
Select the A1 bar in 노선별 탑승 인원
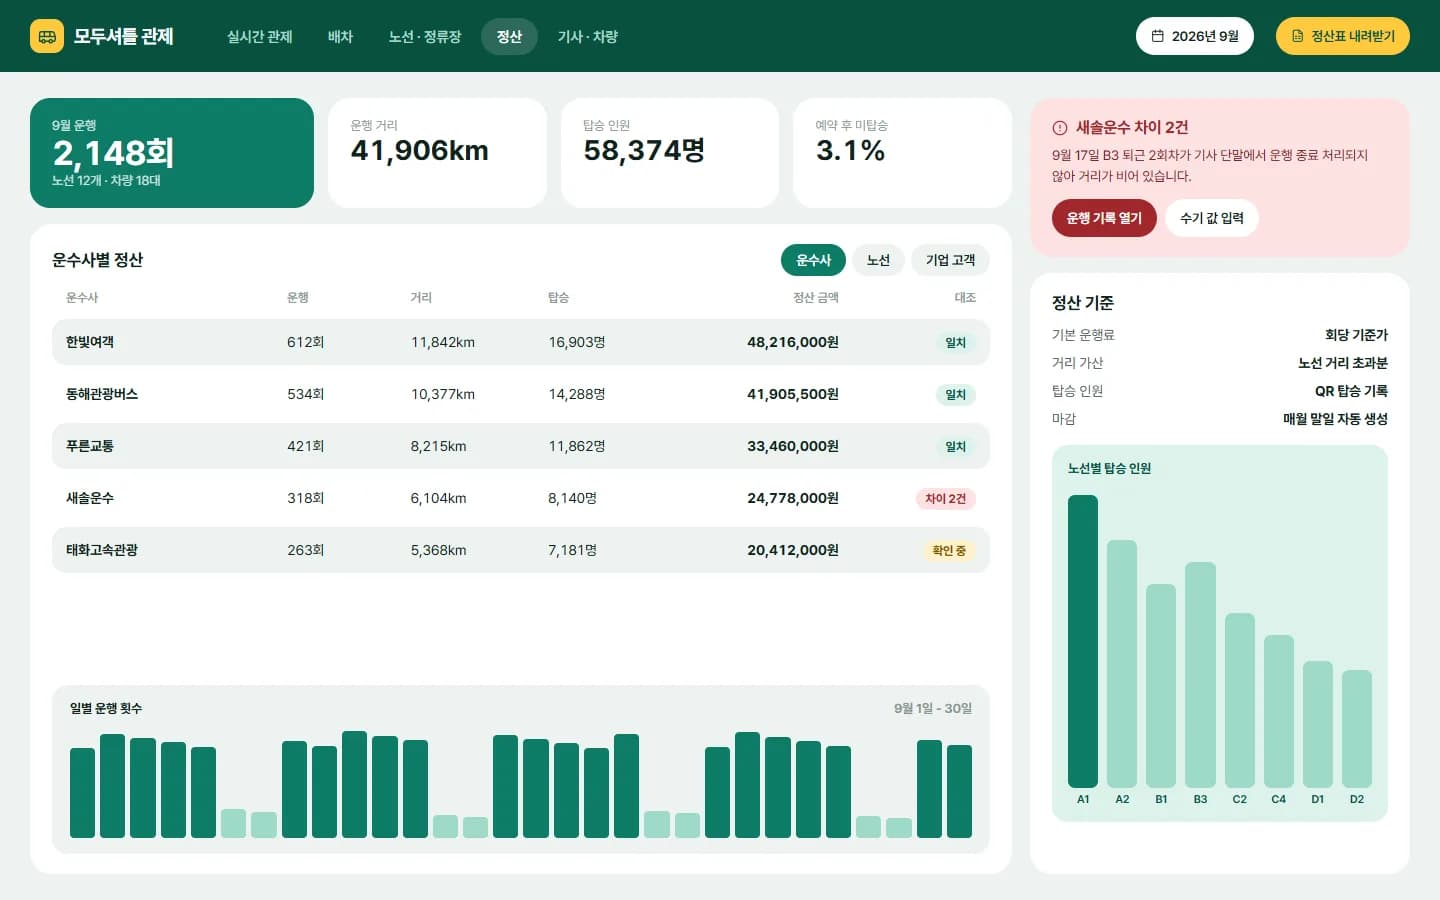pos(1083,641)
